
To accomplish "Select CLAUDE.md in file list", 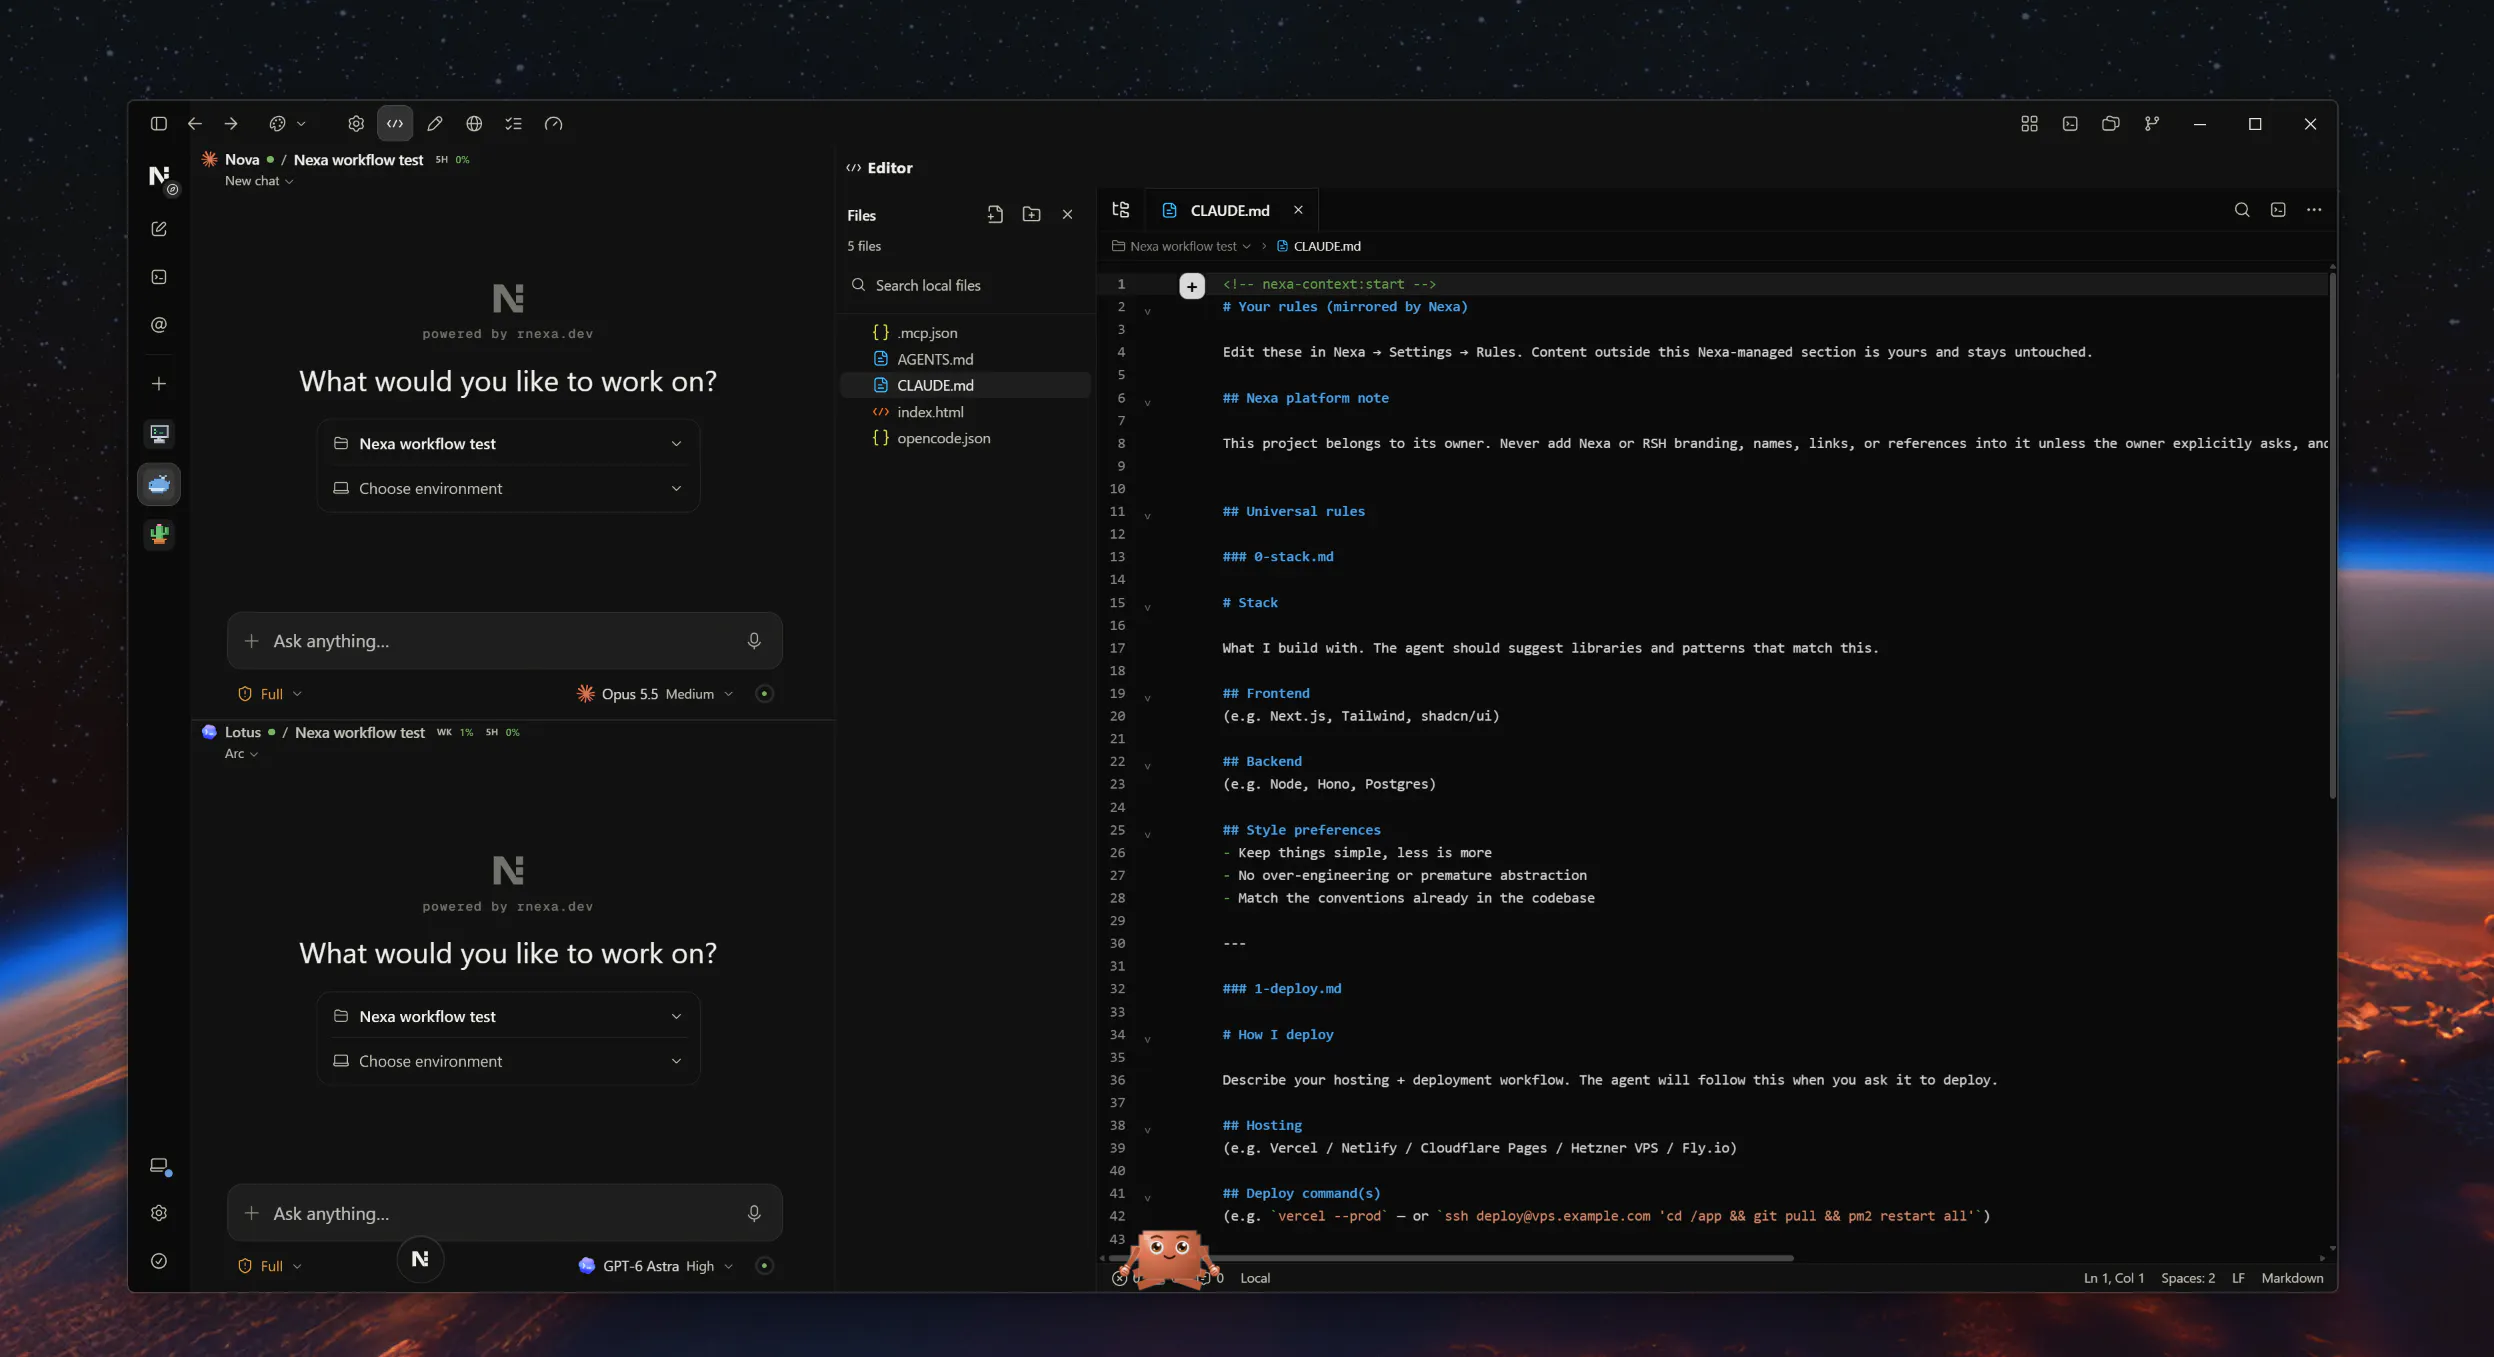I will click(965, 386).
